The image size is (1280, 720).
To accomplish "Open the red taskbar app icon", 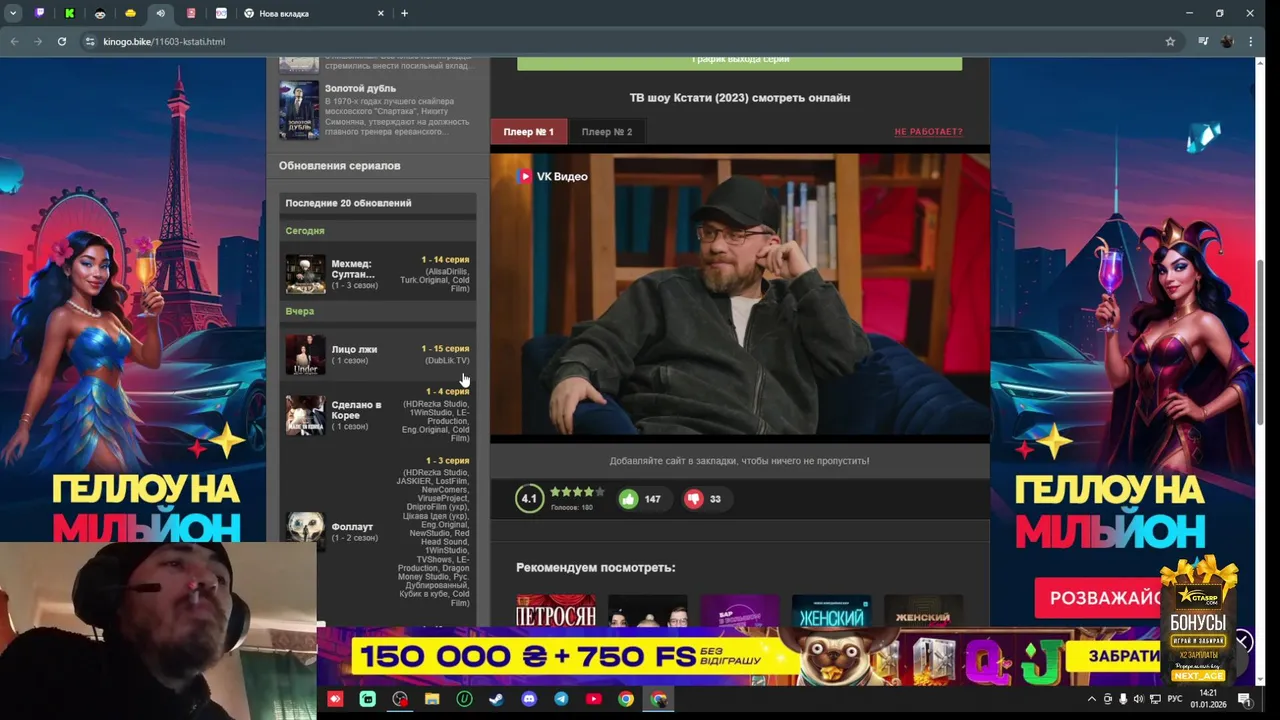I will 335,699.
